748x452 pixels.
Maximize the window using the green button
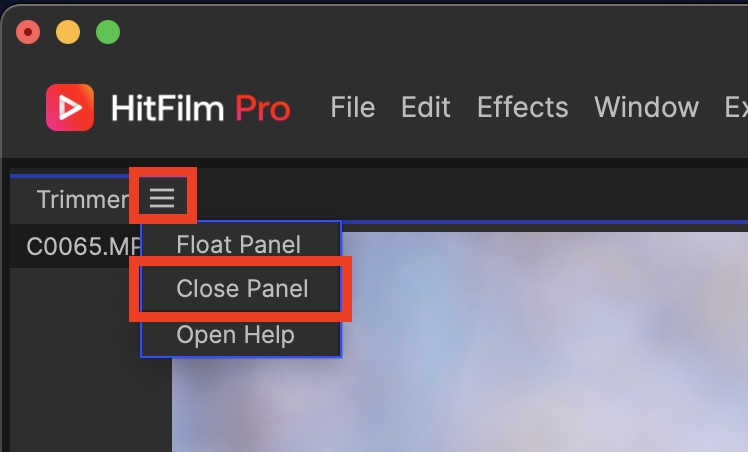pos(108,33)
